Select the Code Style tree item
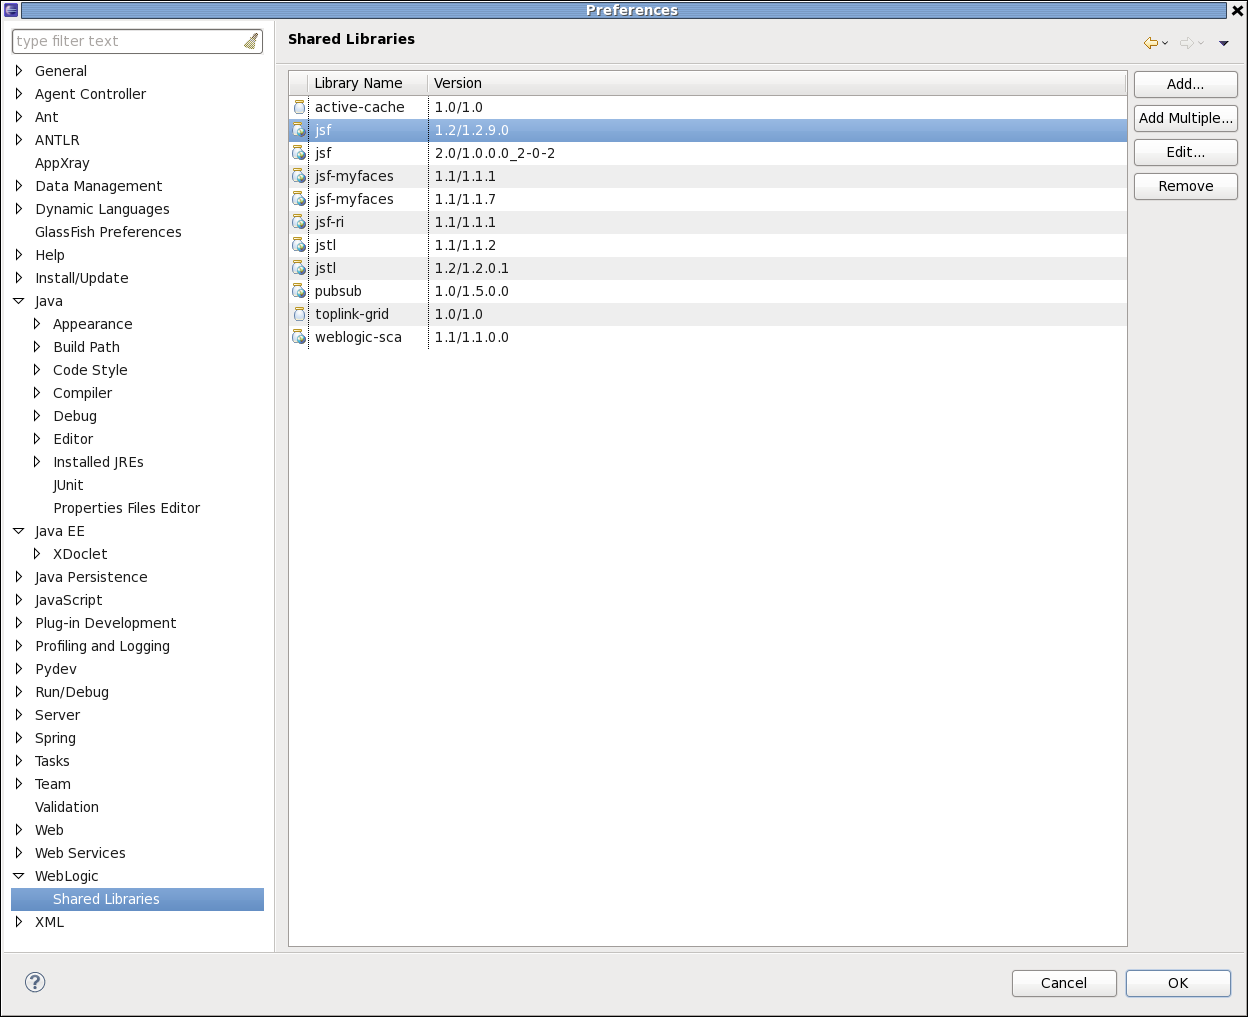The width and height of the screenshot is (1248, 1017). pos(90,370)
